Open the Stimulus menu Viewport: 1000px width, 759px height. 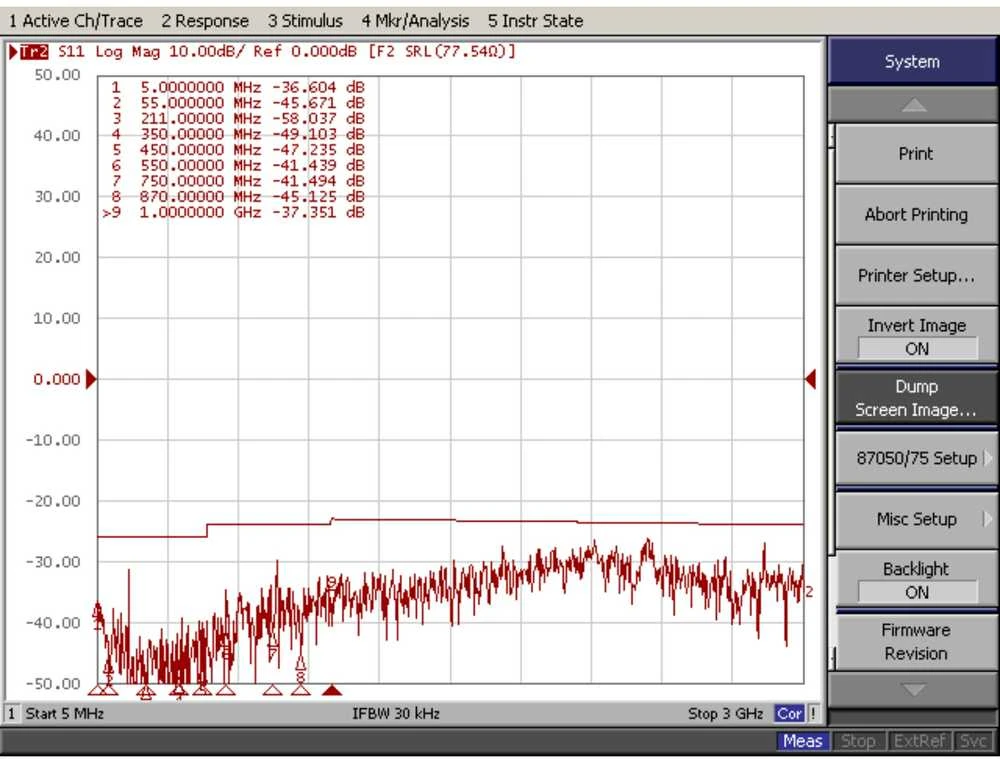click(305, 21)
